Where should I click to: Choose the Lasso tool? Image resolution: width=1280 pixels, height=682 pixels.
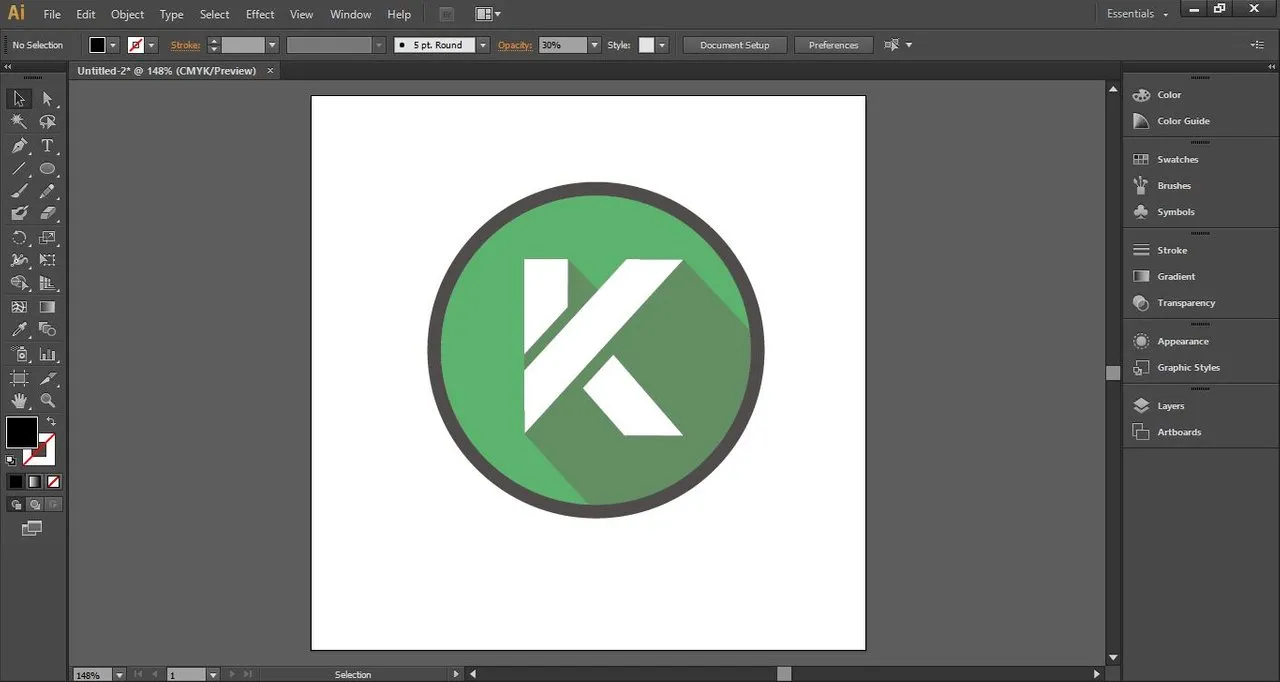point(47,122)
